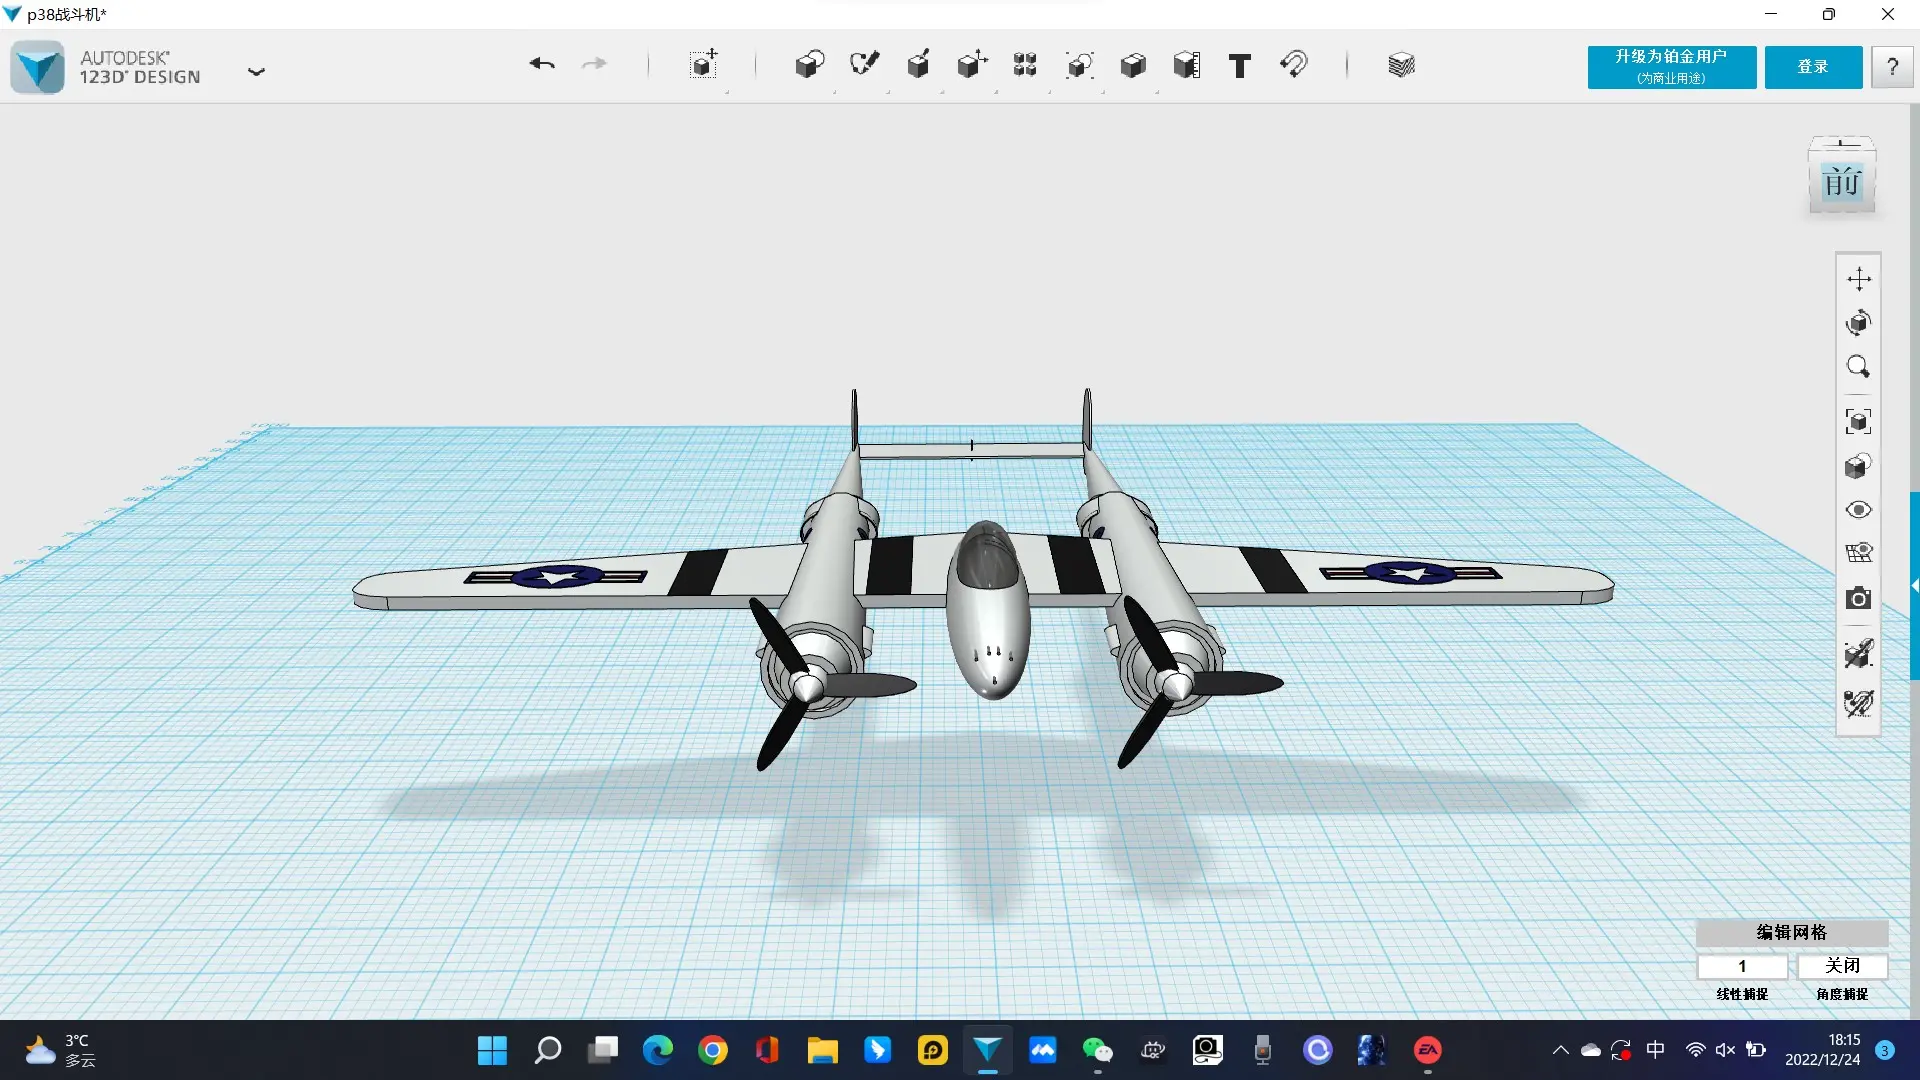Screen dimensions: 1920x1080
Task: Open WeChat from the taskbar
Action: 1098,1050
